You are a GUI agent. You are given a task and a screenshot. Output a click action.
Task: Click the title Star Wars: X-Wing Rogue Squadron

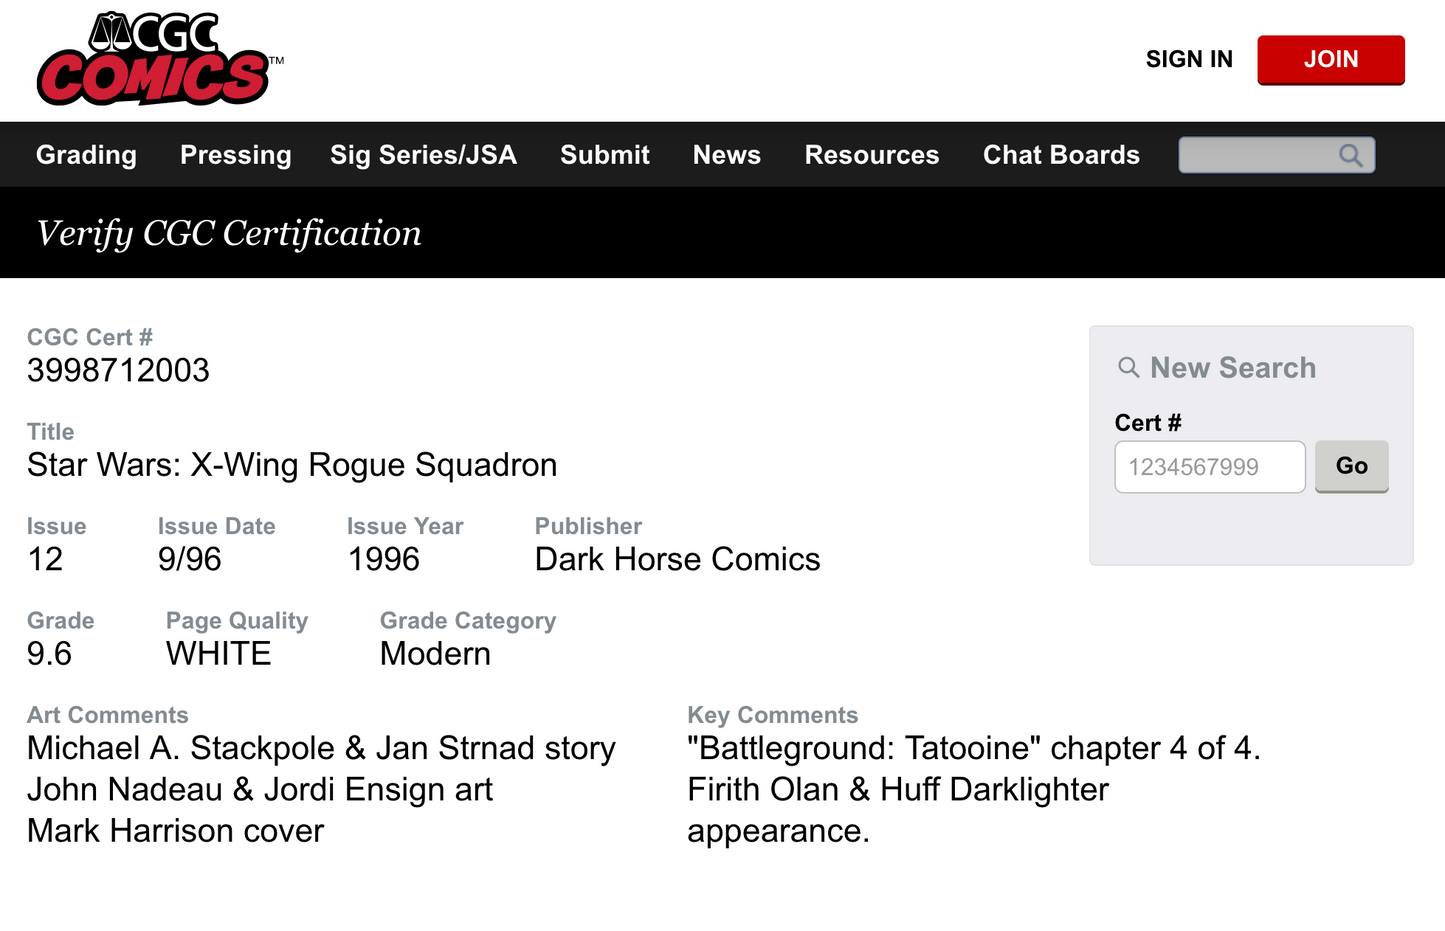pos(292,465)
